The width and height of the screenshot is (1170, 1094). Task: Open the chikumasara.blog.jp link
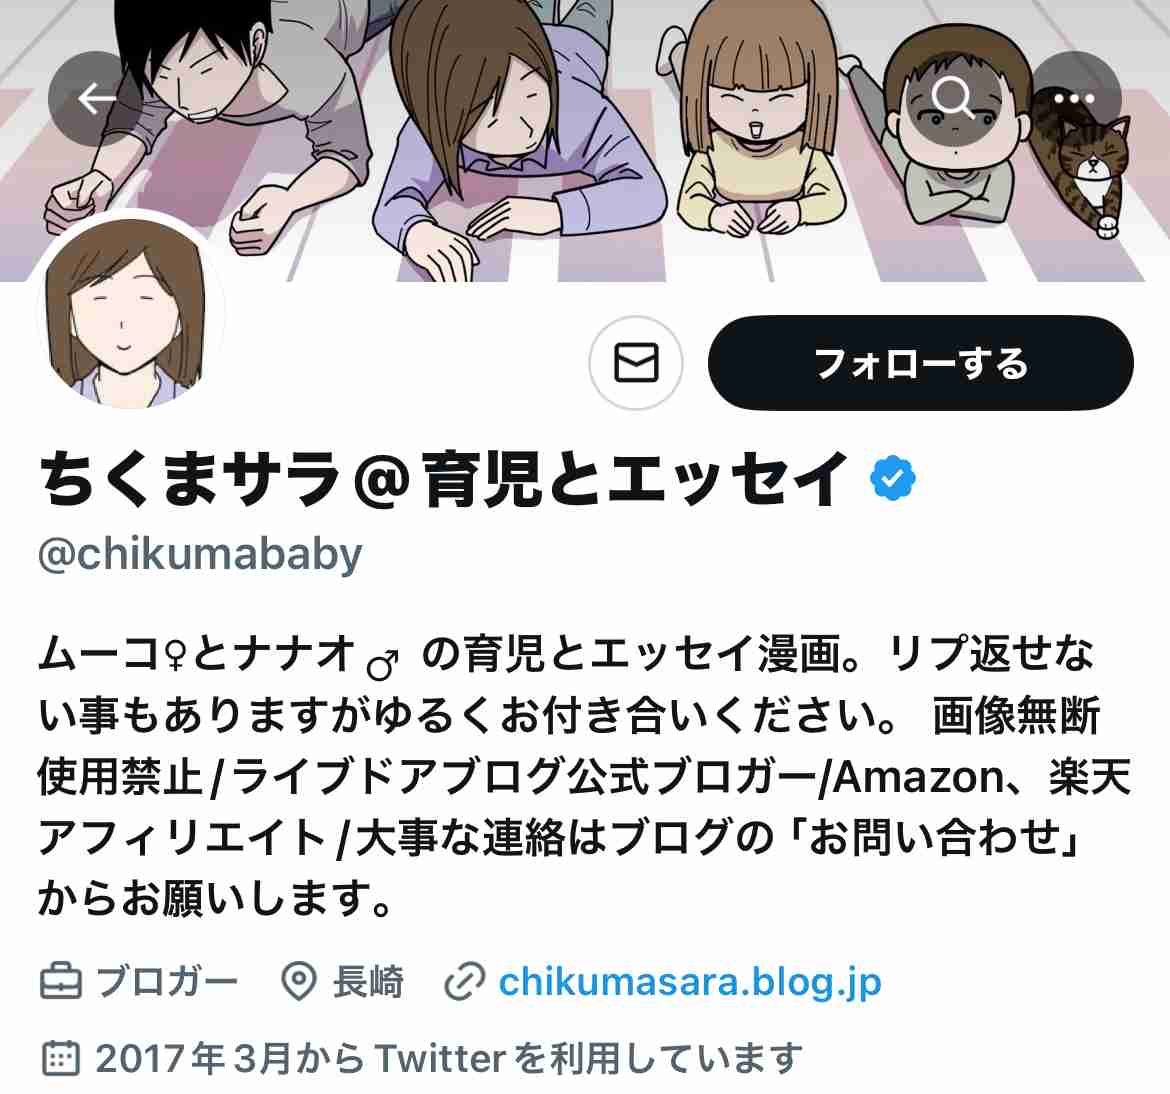point(690,981)
